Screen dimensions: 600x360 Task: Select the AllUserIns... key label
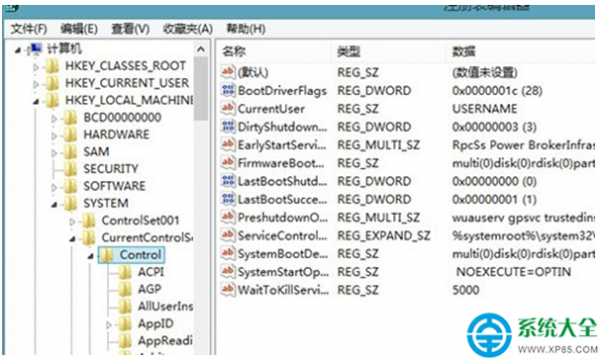tap(165, 306)
